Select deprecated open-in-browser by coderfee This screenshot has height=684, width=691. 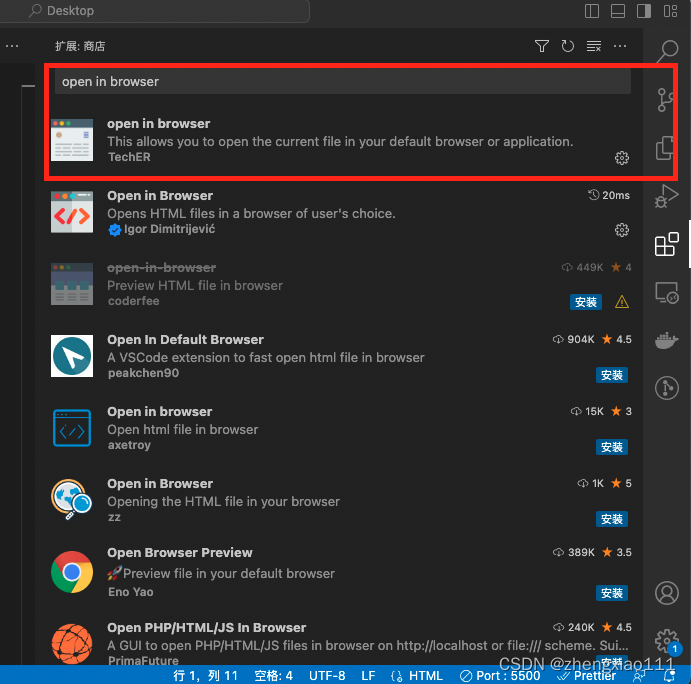340,284
